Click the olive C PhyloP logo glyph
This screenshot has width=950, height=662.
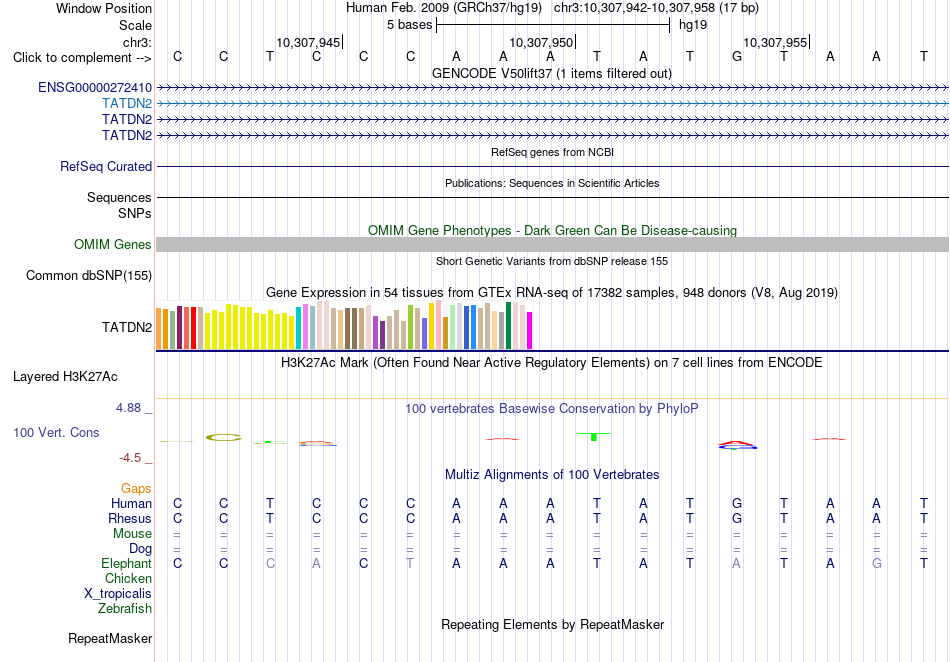tap(224, 437)
